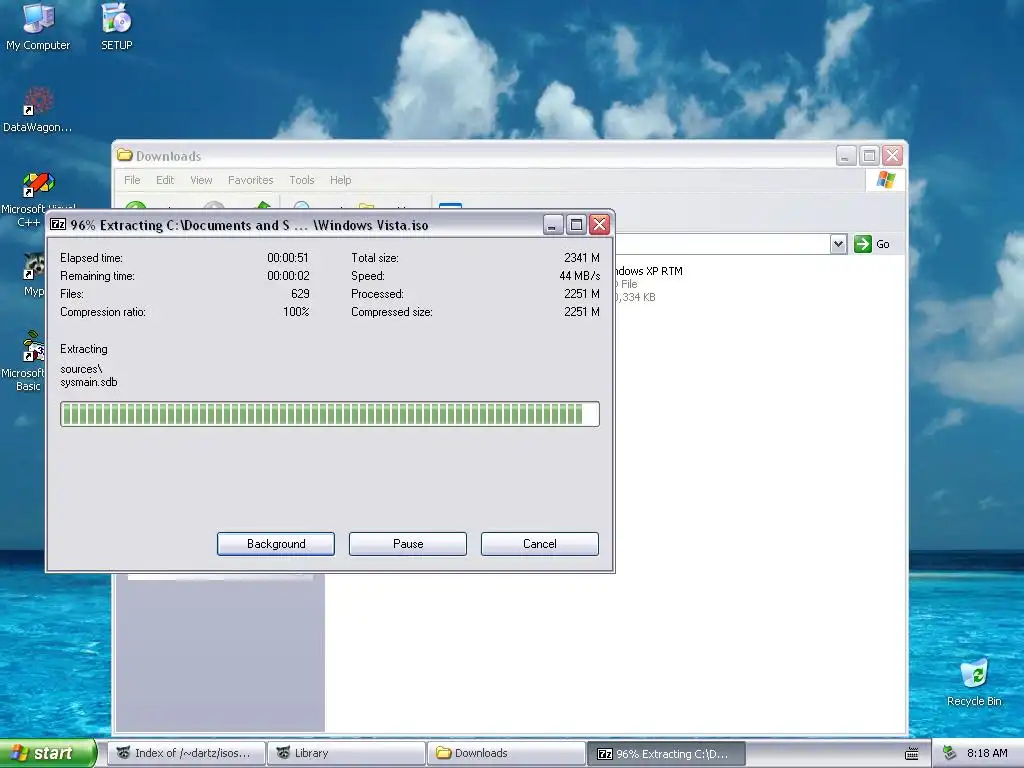Open the View menu in Downloads window

pyautogui.click(x=201, y=180)
